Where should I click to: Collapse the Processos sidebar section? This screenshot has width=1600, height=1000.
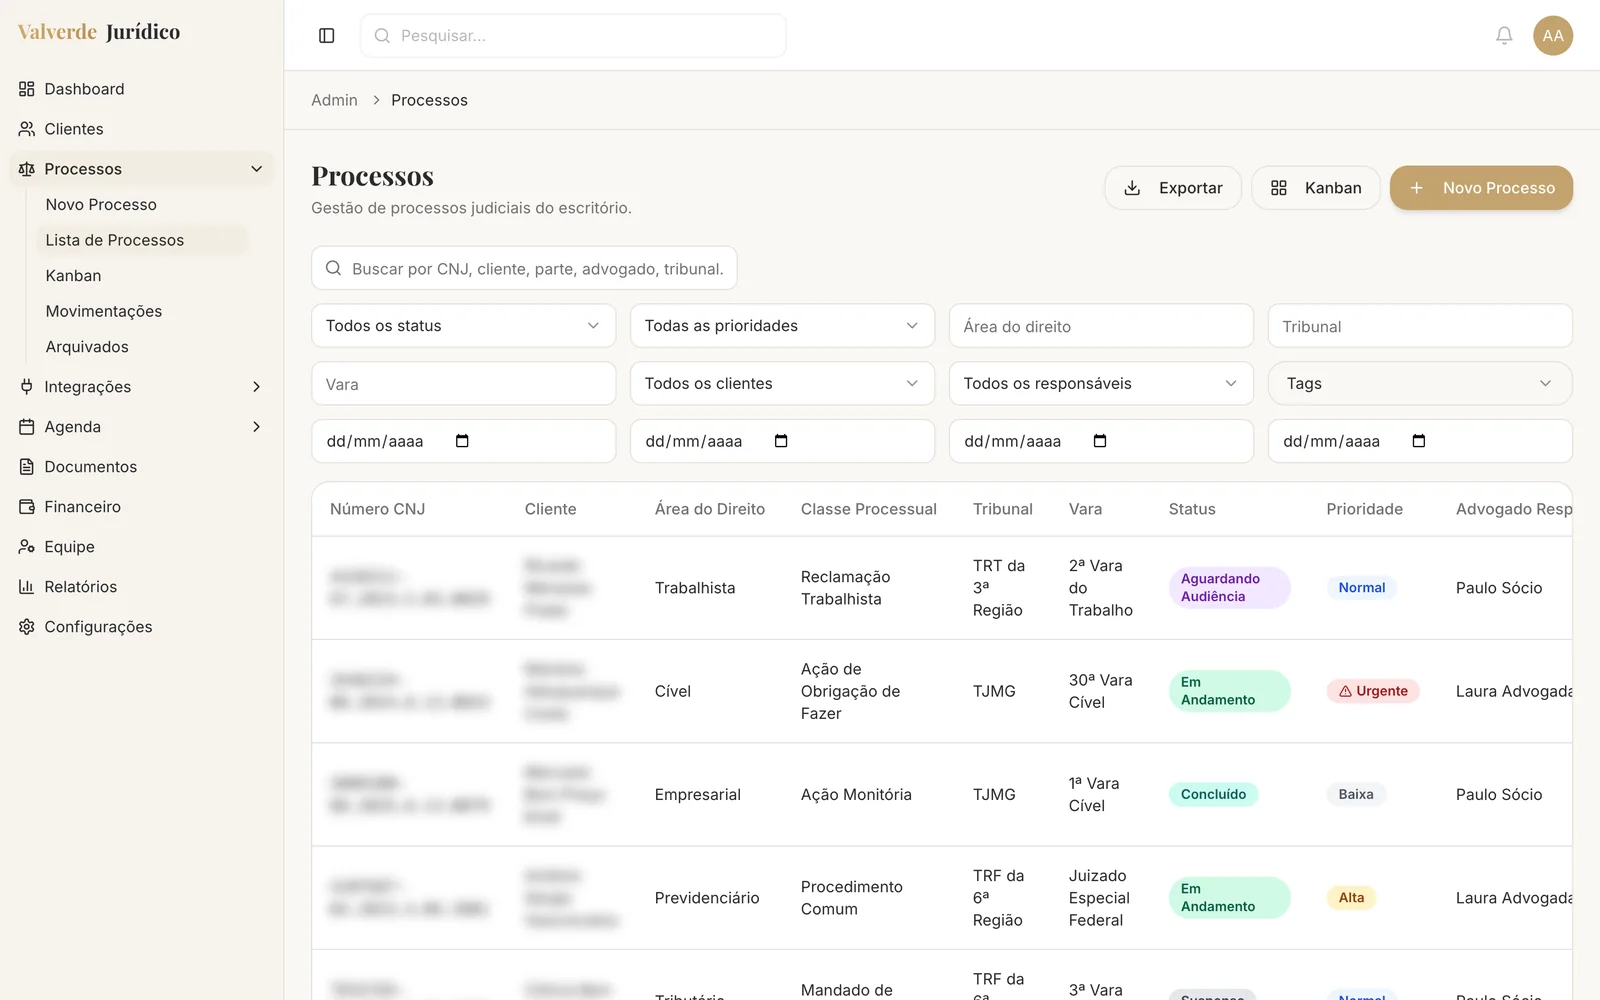tap(257, 169)
